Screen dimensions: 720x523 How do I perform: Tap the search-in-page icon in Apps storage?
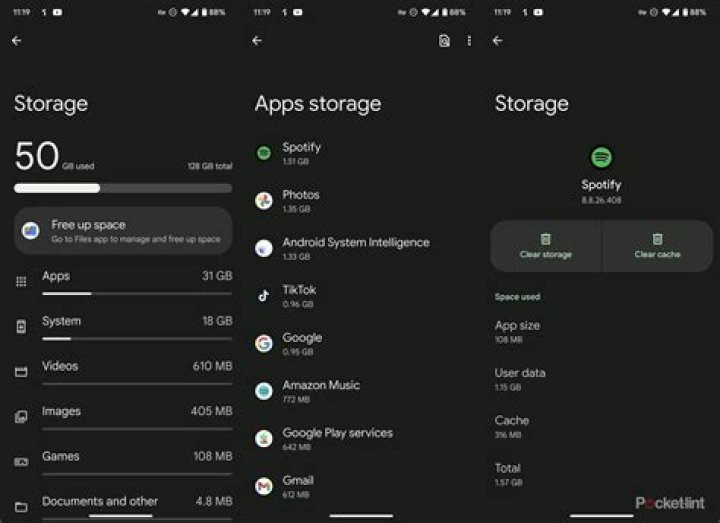[x=445, y=41]
